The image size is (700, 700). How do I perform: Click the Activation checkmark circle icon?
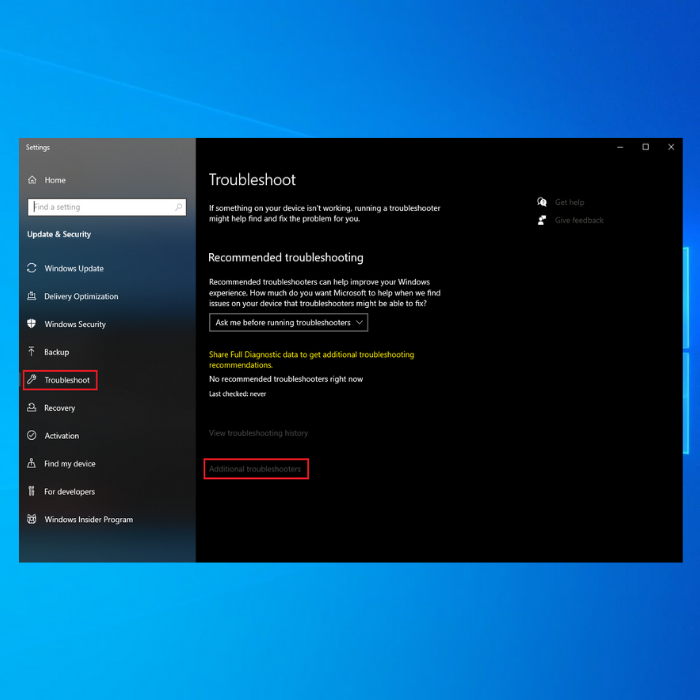pyautogui.click(x=32, y=435)
